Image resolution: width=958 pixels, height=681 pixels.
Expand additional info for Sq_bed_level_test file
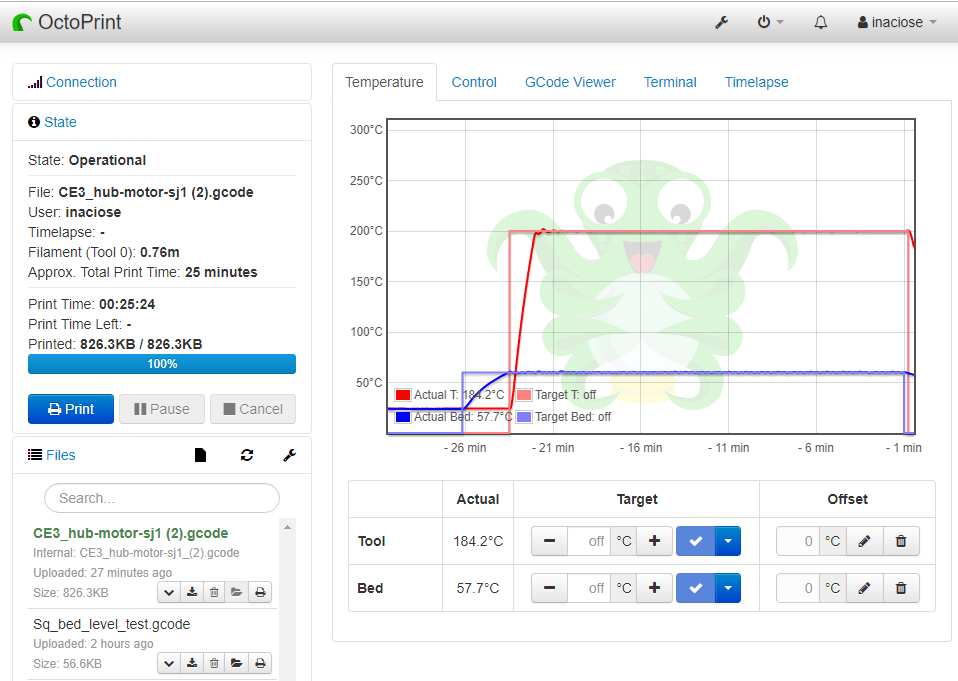click(x=169, y=663)
